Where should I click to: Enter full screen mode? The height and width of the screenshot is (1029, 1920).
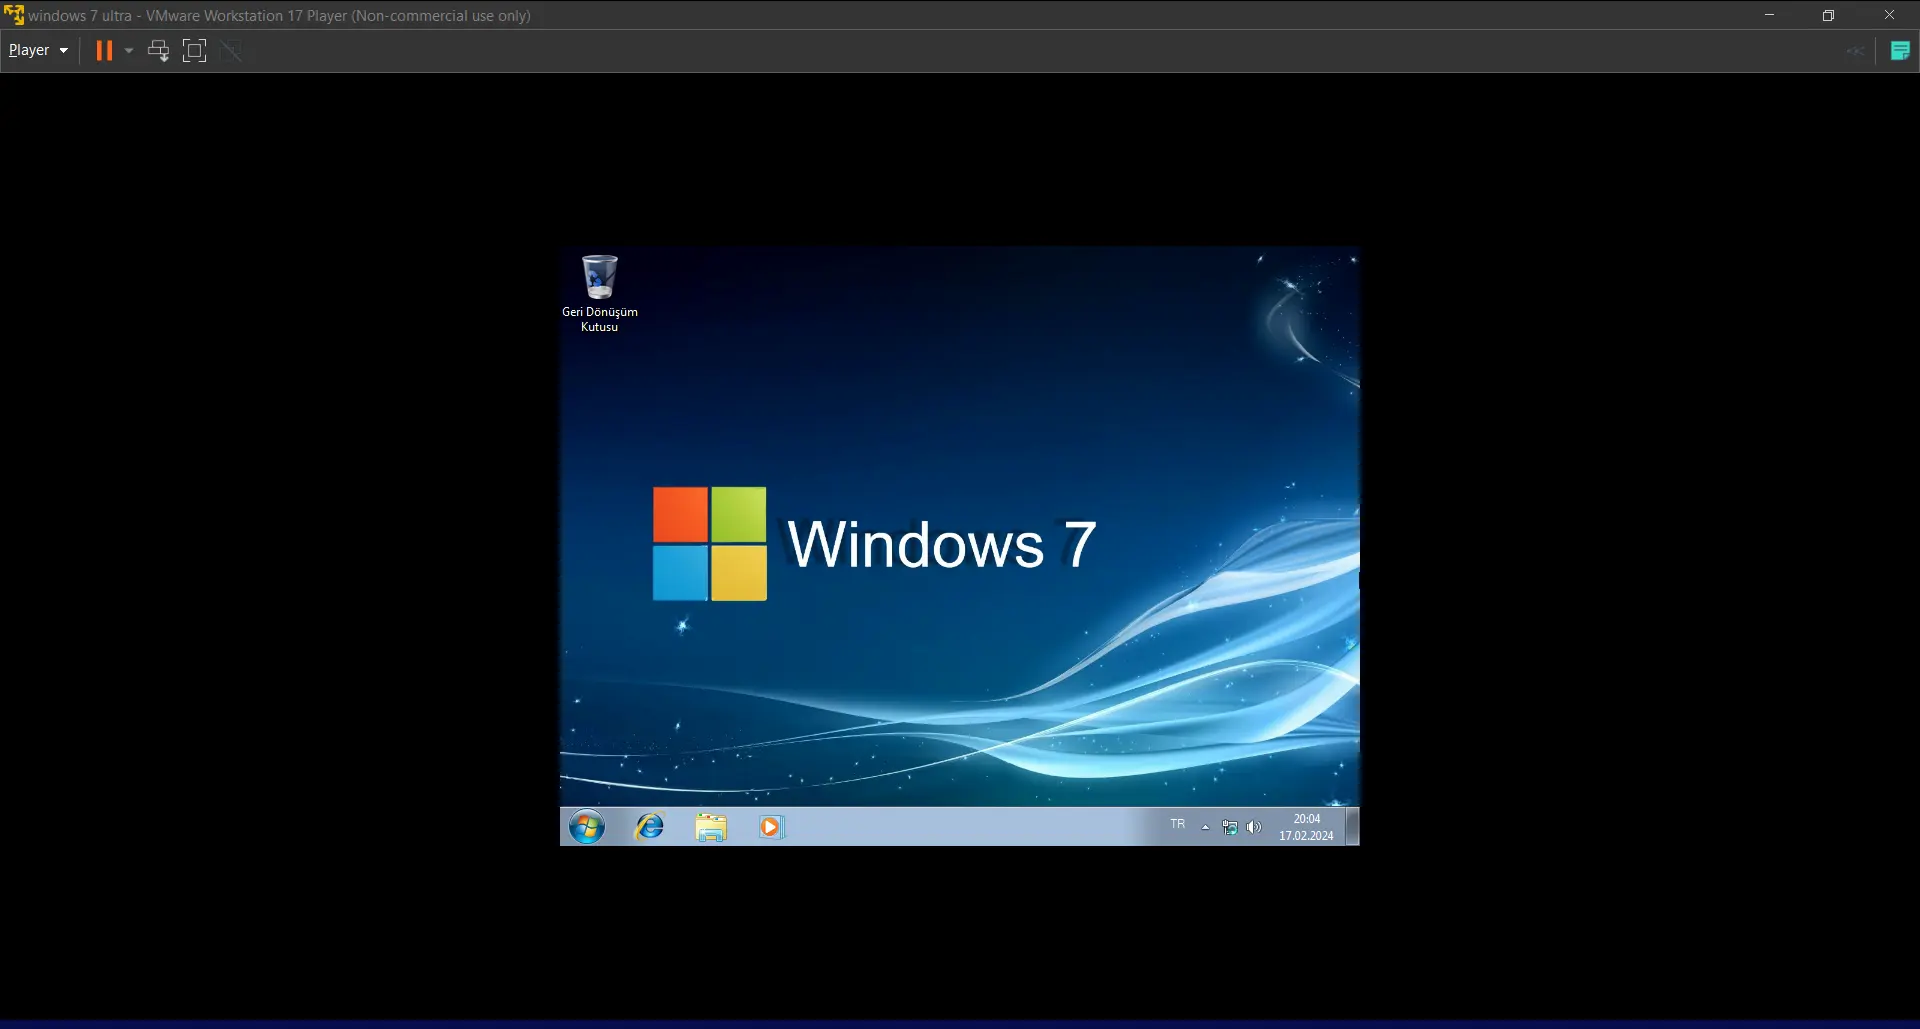click(195, 51)
